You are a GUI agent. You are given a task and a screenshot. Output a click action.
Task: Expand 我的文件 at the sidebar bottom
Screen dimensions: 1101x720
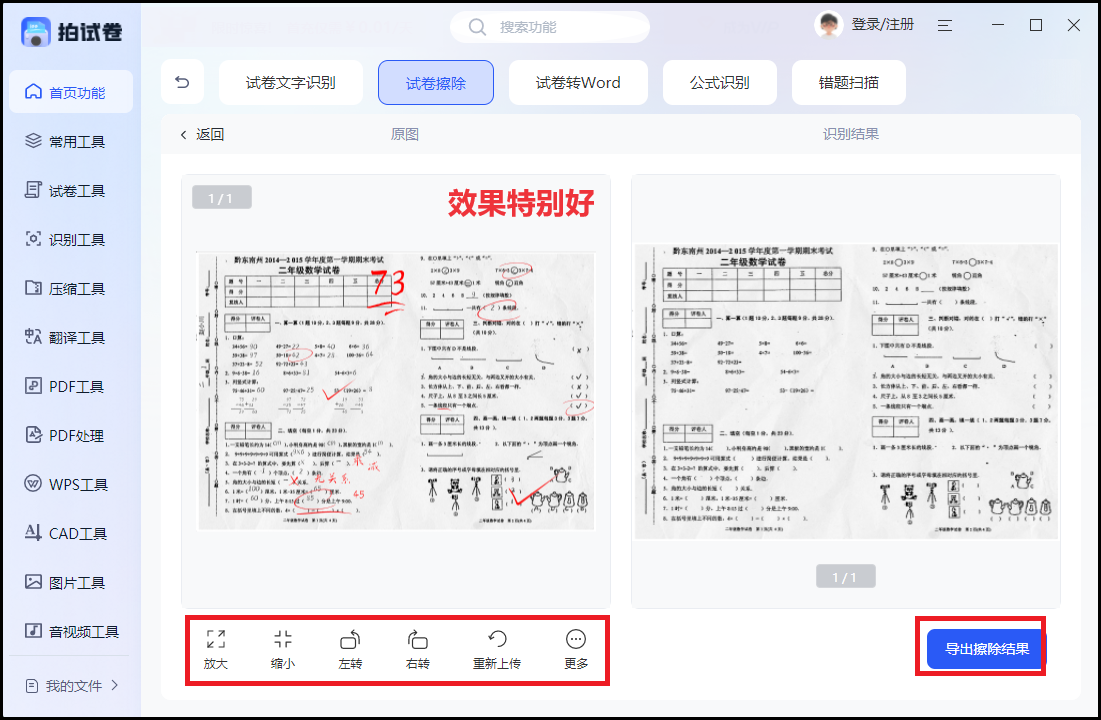[x=70, y=687]
